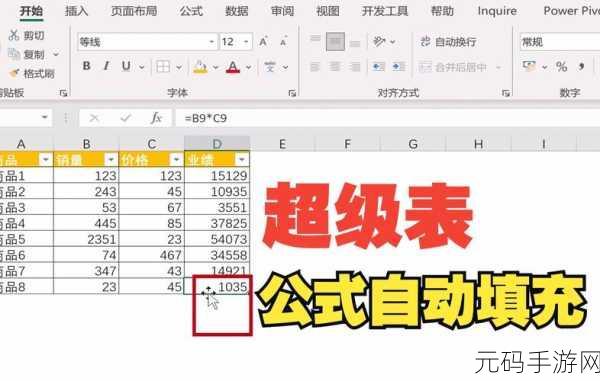Screen dimensions: 600x381
Task: Select column F header
Action: pyautogui.click(x=347, y=144)
